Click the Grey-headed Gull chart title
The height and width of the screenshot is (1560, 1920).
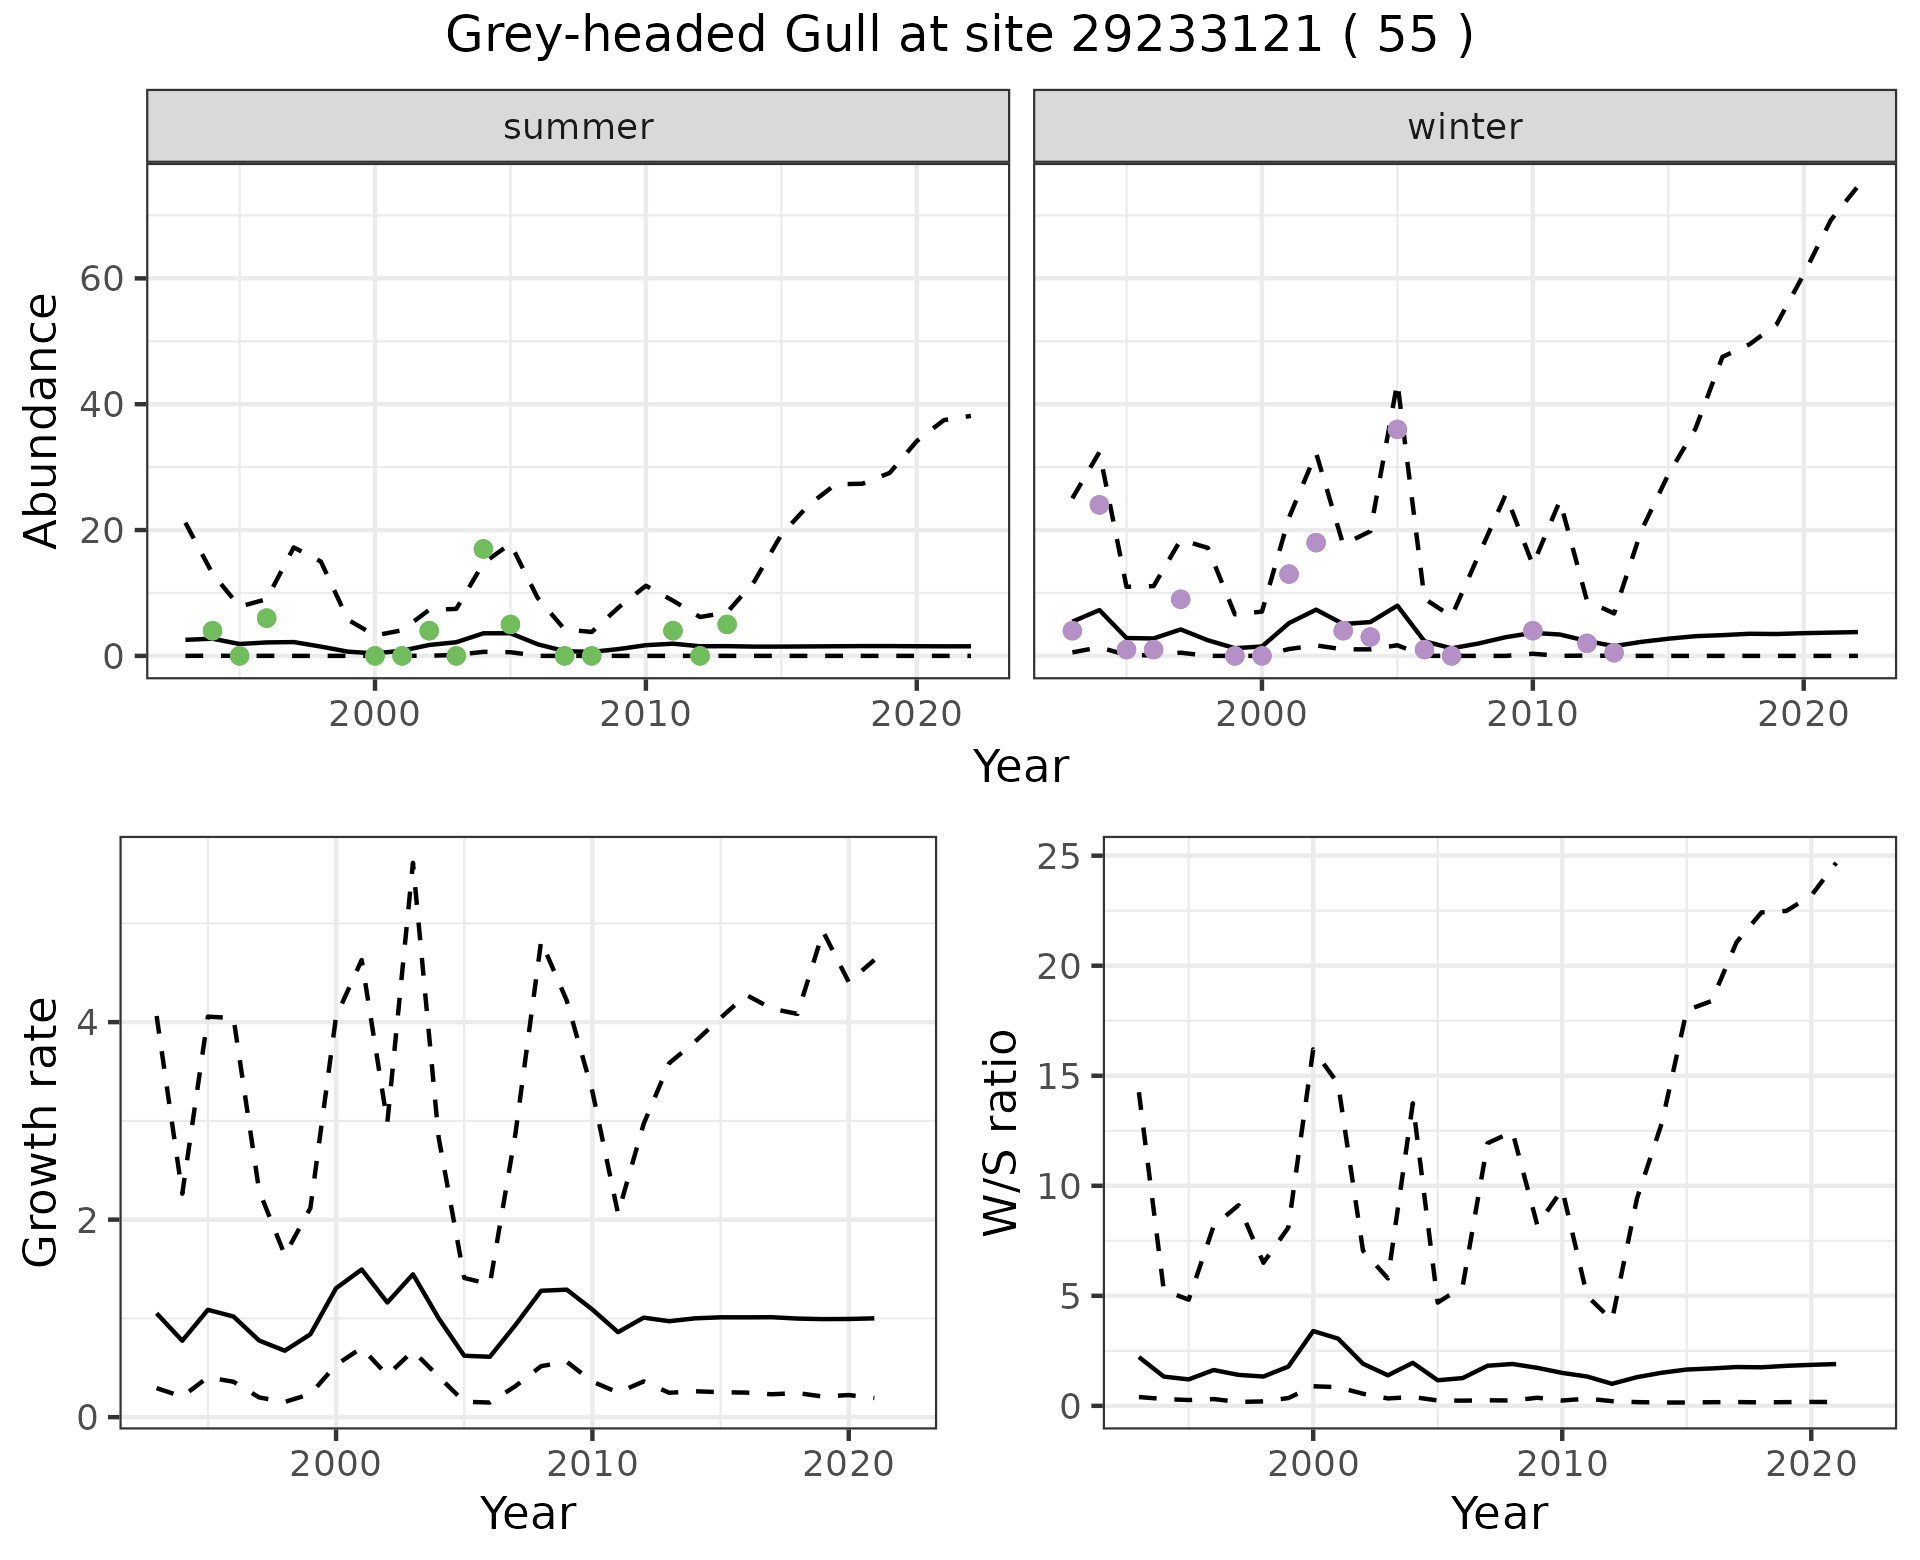pos(959,36)
